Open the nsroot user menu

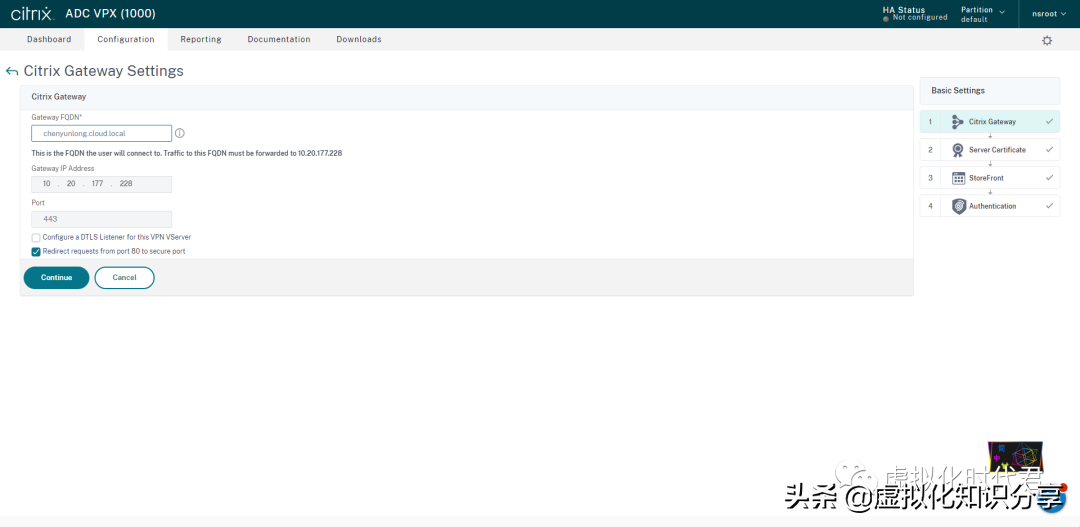coord(1048,13)
